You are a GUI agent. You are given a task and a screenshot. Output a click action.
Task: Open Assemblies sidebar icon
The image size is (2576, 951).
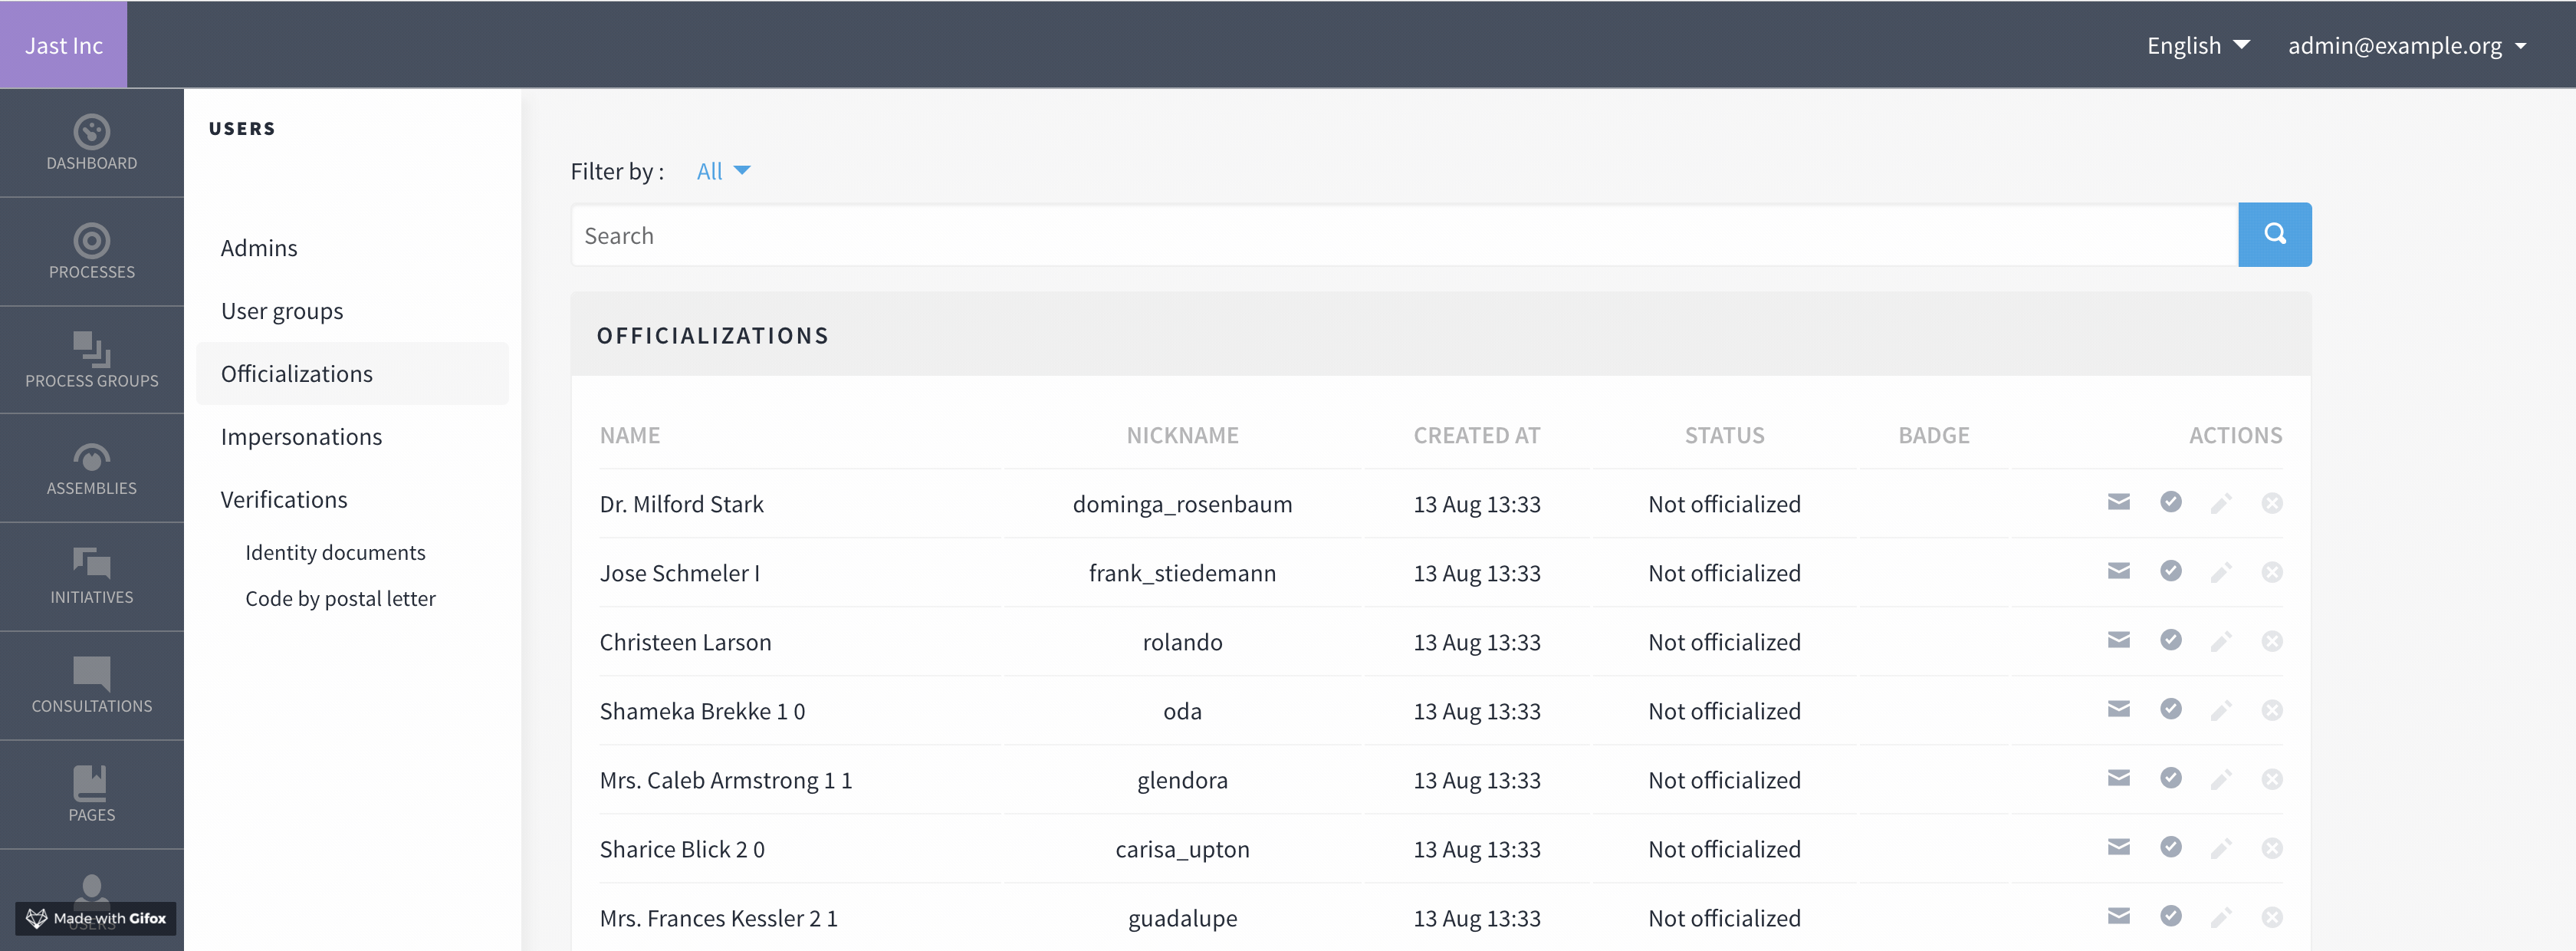point(91,469)
